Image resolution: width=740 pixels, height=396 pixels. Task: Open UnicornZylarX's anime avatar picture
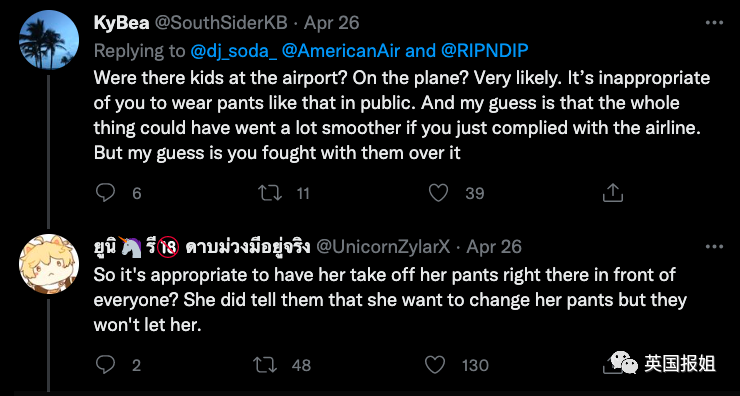click(x=49, y=264)
